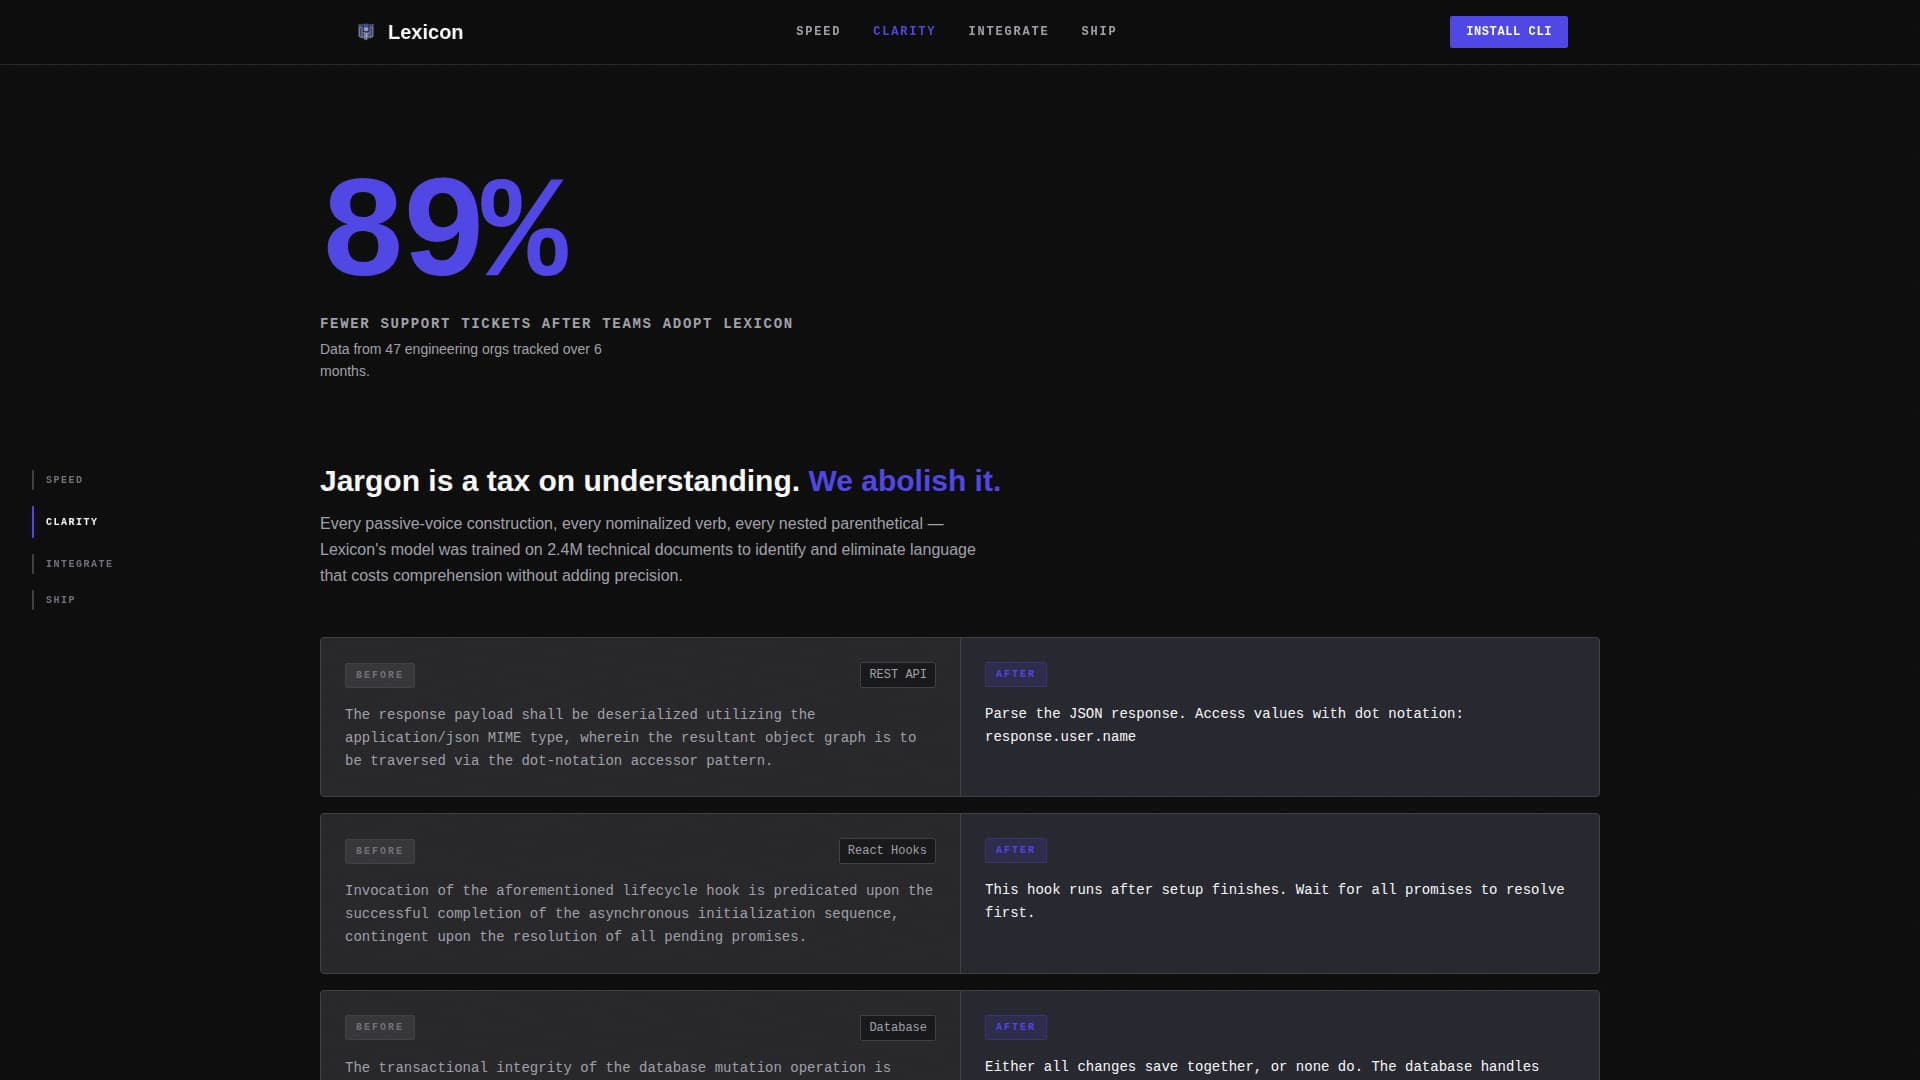Click "Either all changes save together" text

pyautogui.click(x=1262, y=1067)
